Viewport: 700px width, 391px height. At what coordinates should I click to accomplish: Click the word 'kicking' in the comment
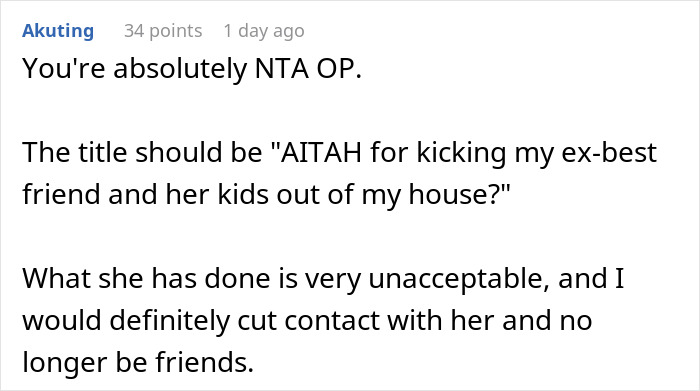pos(462,153)
